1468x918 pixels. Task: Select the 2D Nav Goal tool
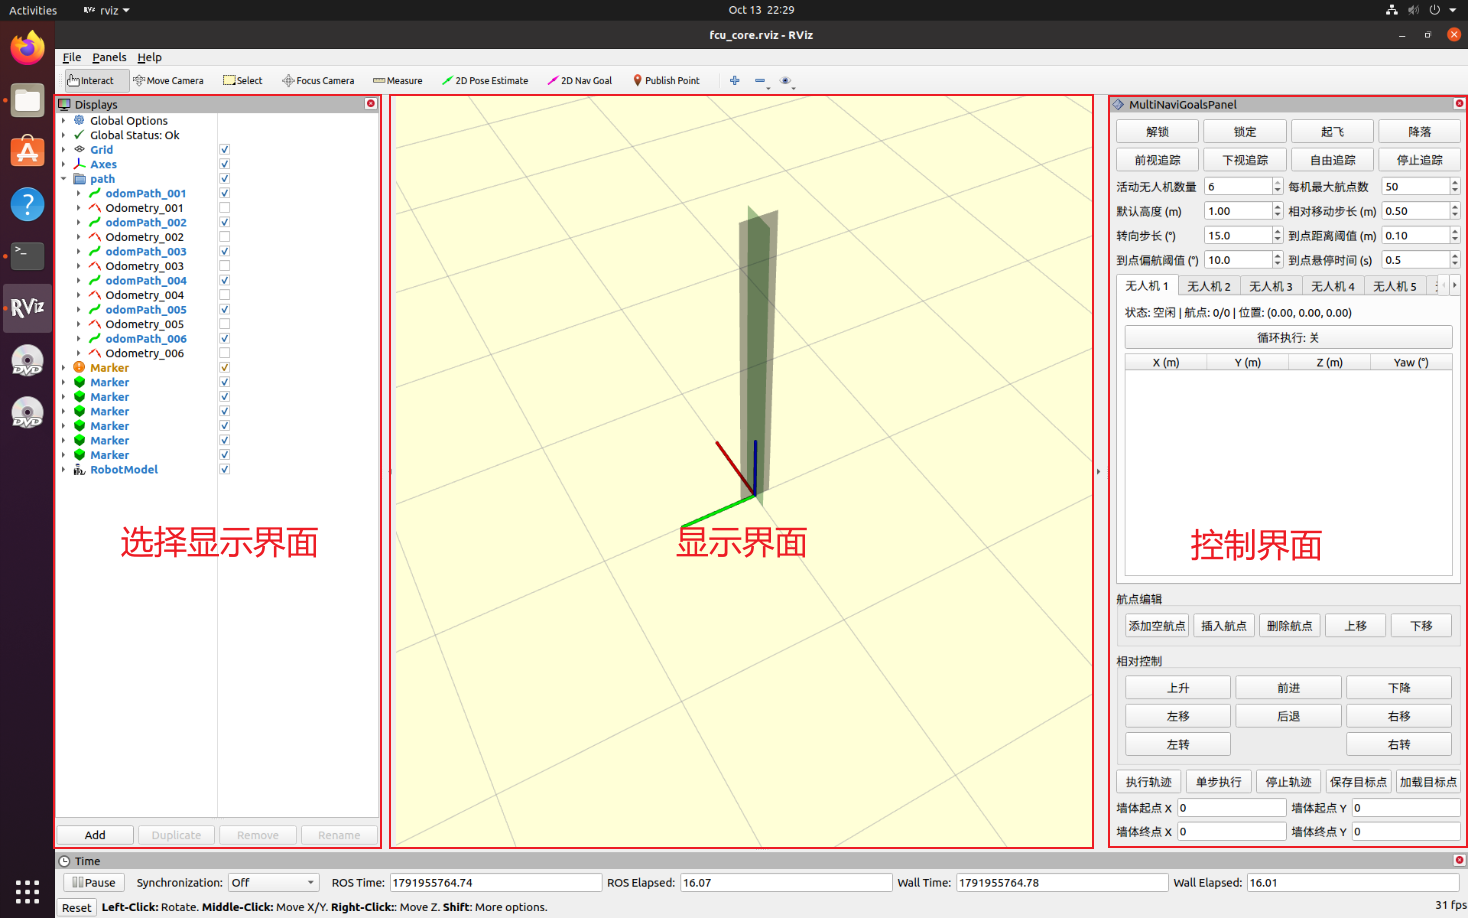coord(580,81)
